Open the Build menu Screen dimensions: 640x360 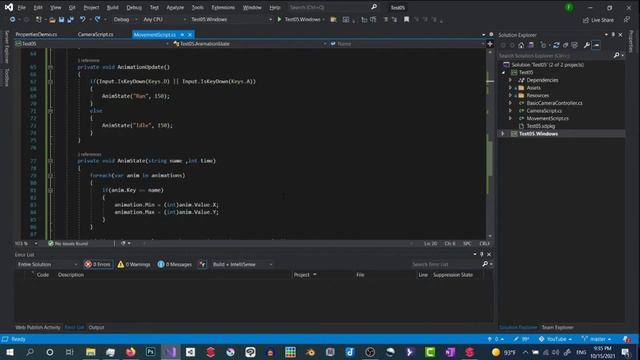coord(112,7)
